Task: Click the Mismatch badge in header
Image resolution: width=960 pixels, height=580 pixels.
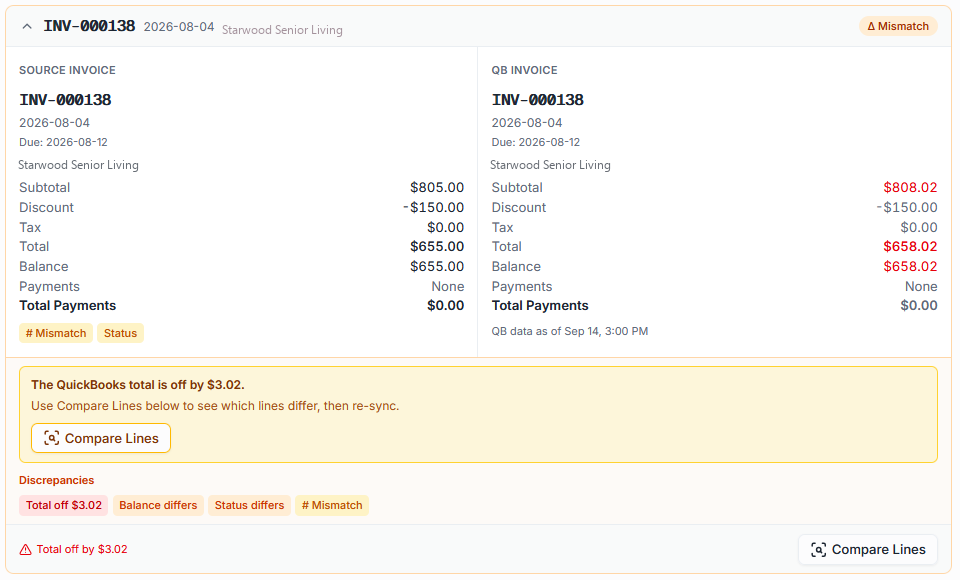Action: pyautogui.click(x=898, y=26)
